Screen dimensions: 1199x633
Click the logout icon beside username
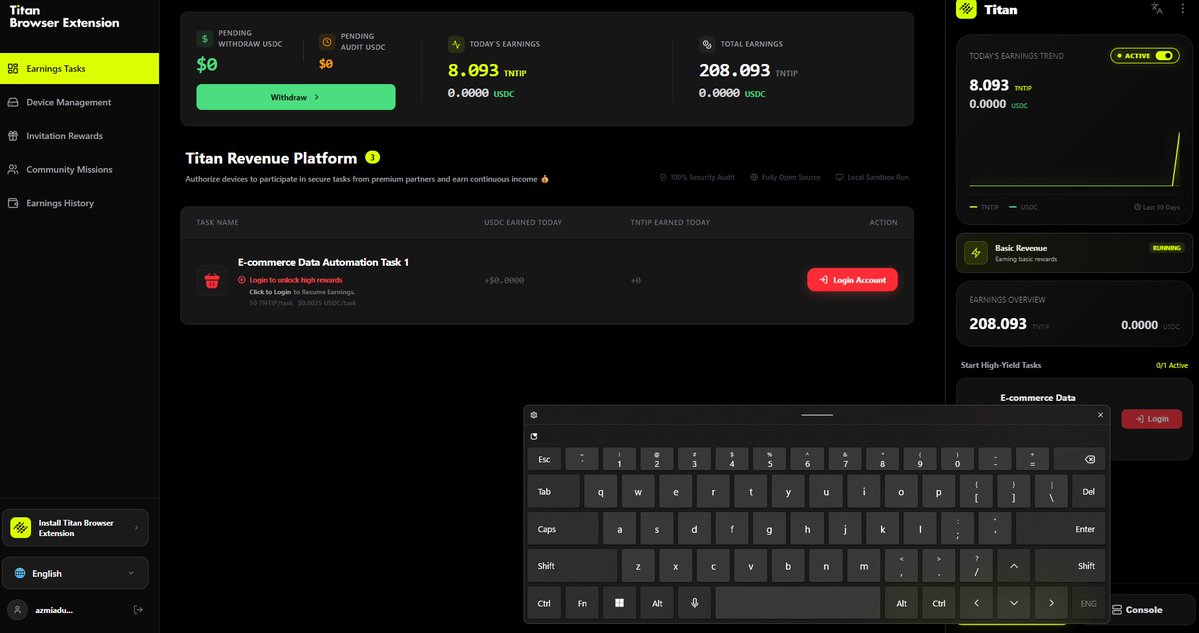coord(138,609)
